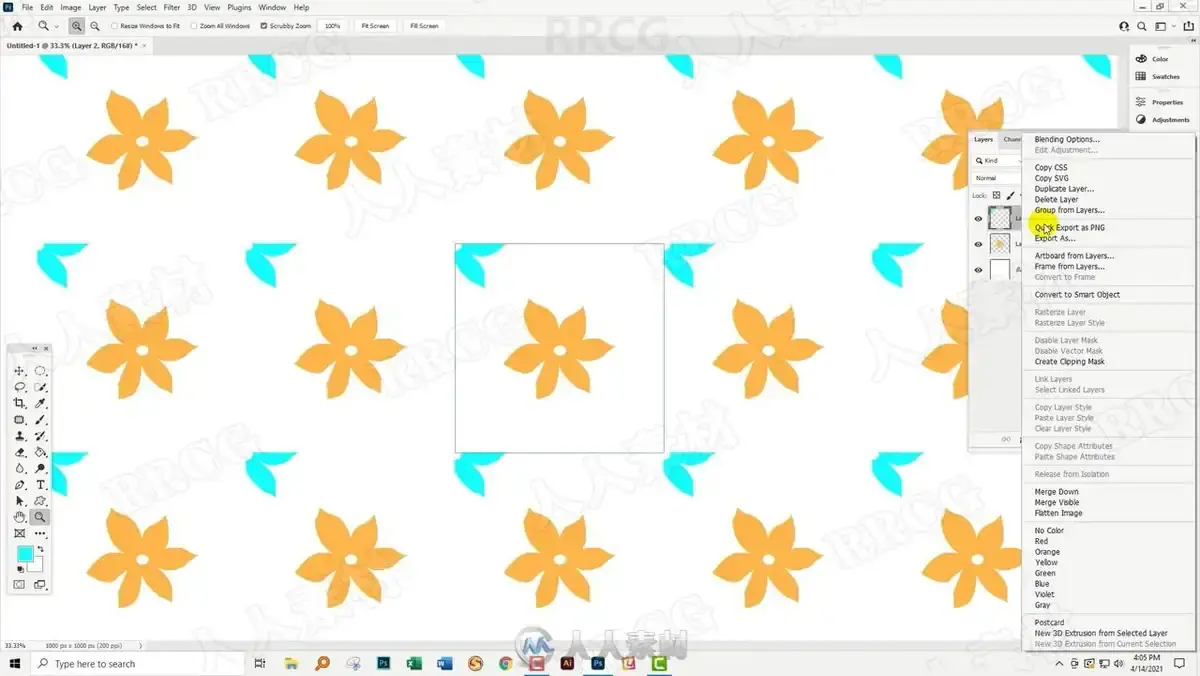
Task: Select the Paint Bucket tool
Action: coord(40,452)
